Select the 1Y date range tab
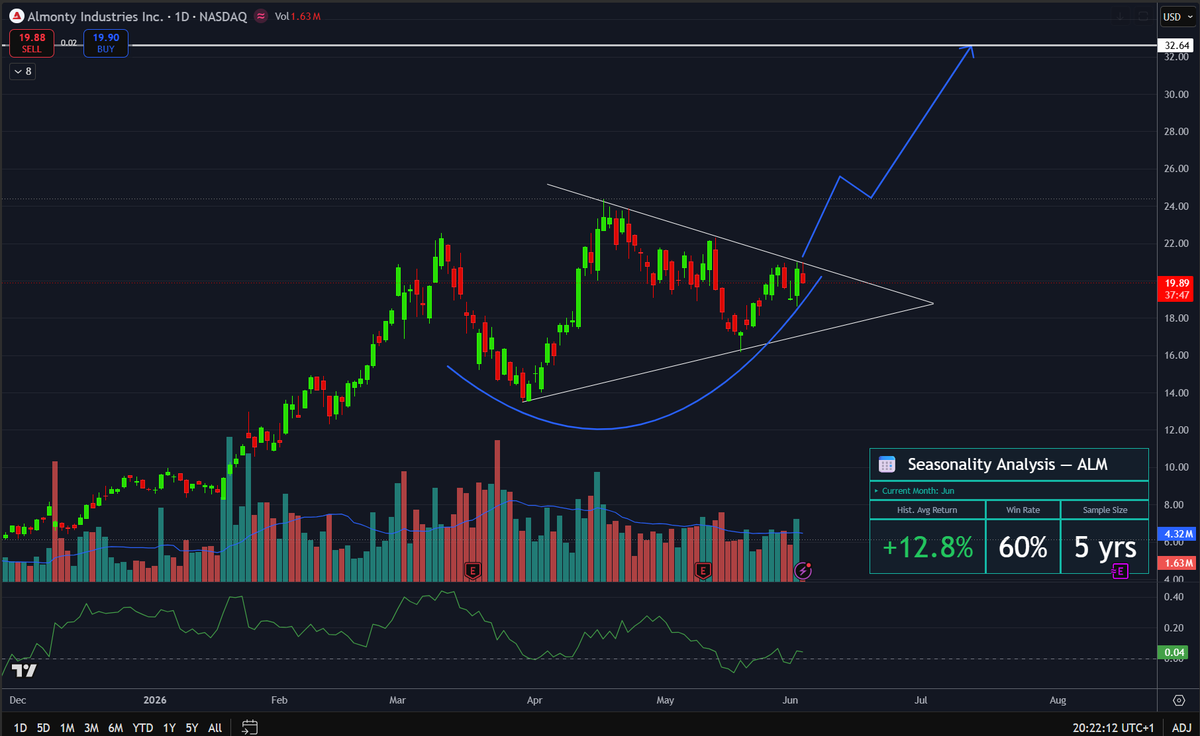1200x736 pixels. point(169,727)
